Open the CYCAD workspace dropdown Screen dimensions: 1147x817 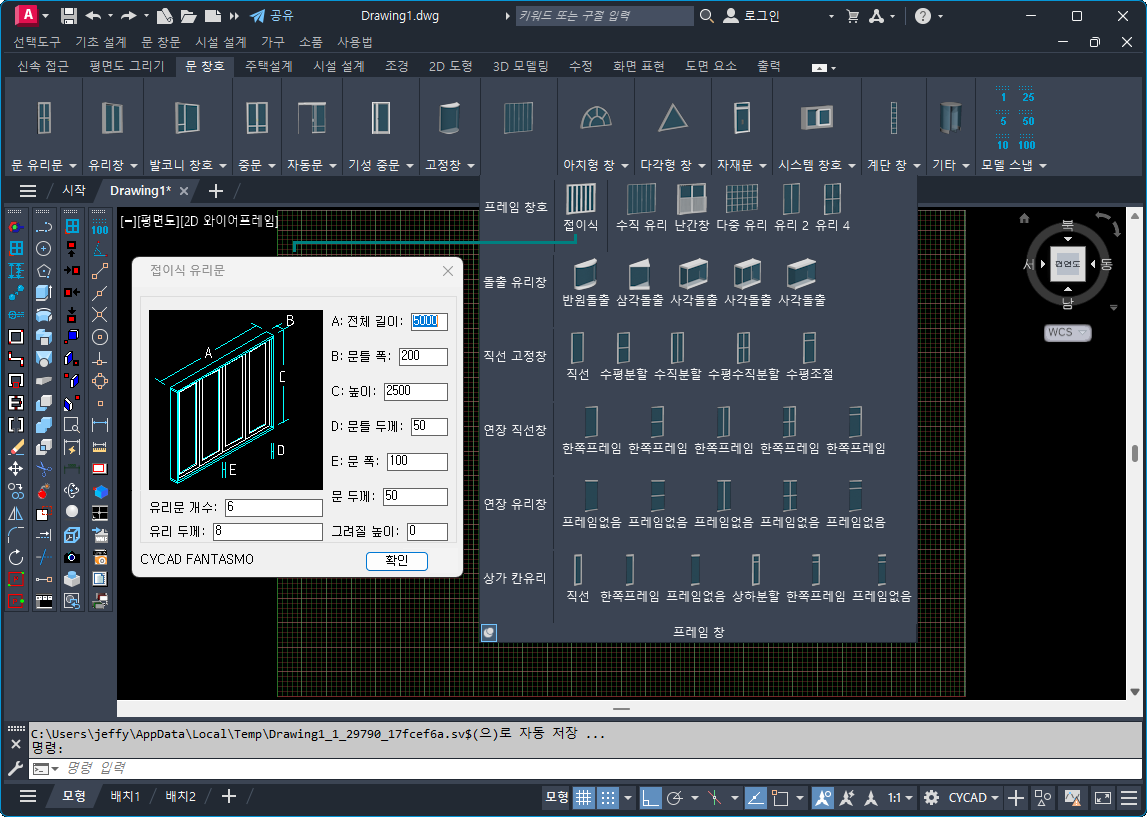click(975, 797)
